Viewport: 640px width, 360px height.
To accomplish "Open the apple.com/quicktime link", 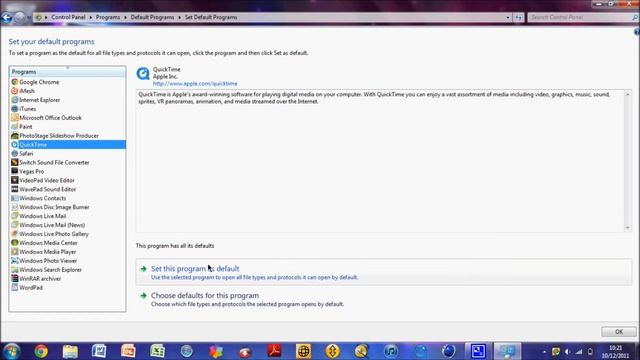I will [x=195, y=84].
